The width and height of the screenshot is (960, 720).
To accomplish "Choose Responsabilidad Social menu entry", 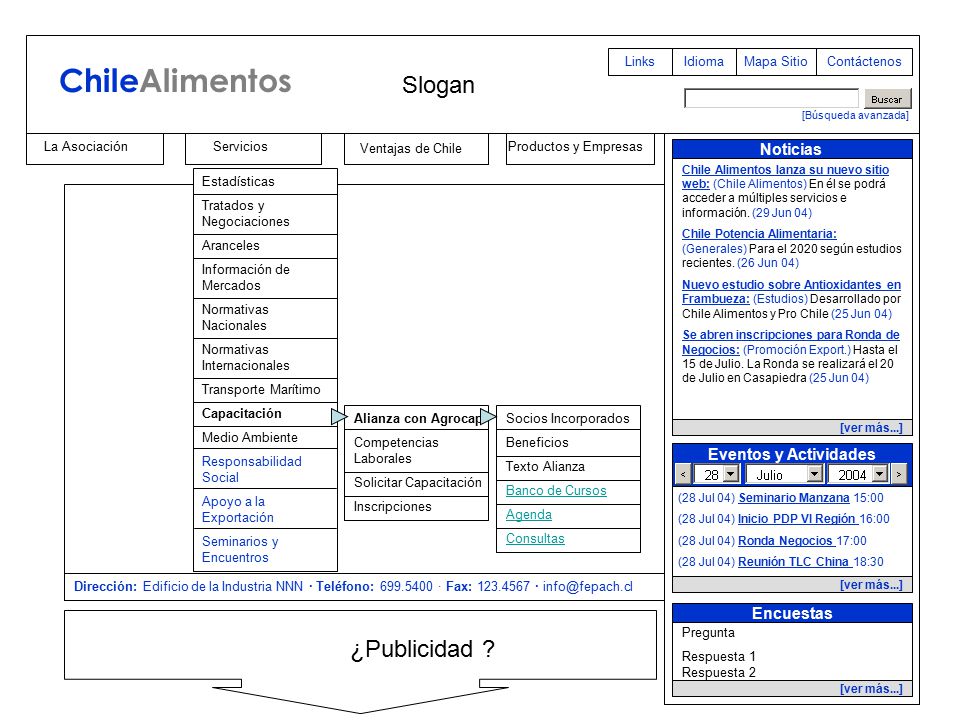I will pos(265,469).
